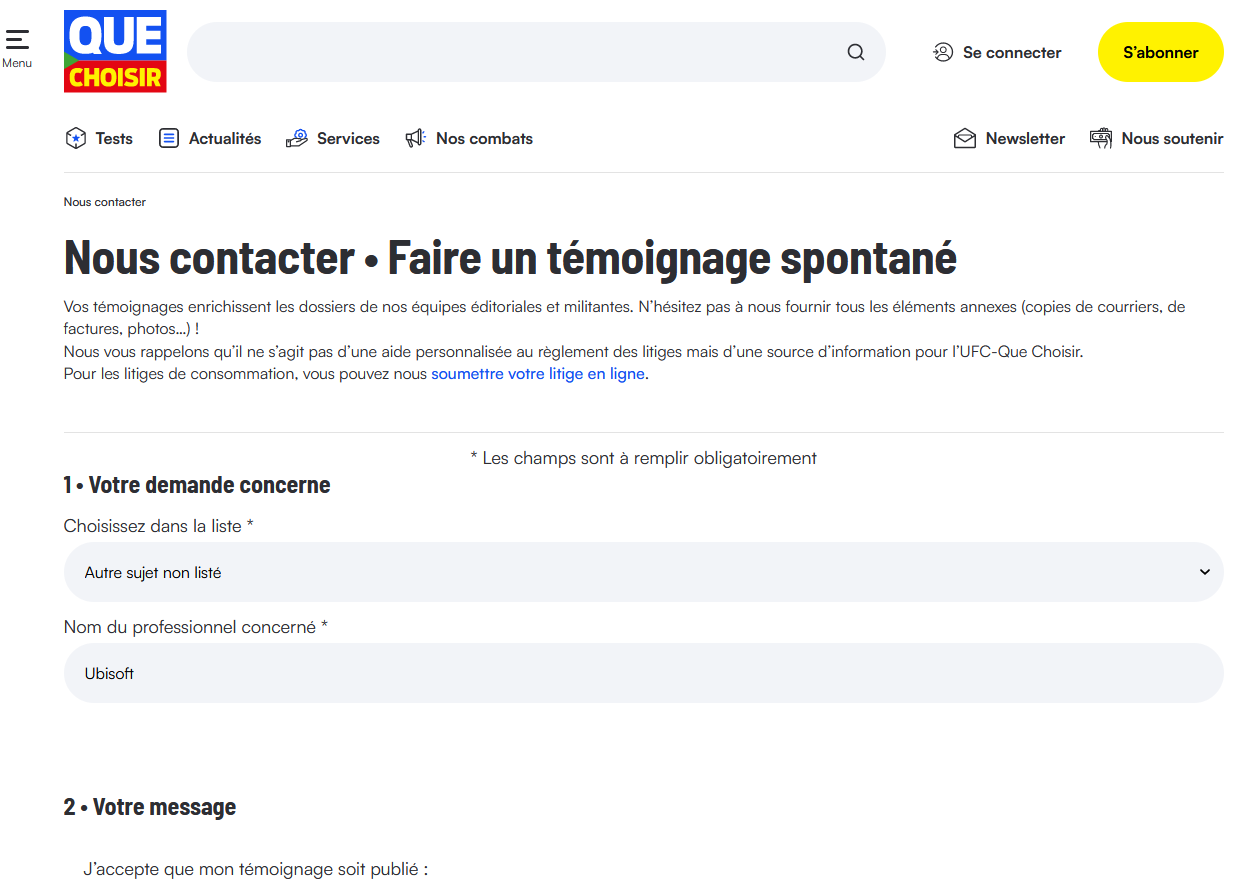Click the Newsletter envelope icon

[x=965, y=138]
